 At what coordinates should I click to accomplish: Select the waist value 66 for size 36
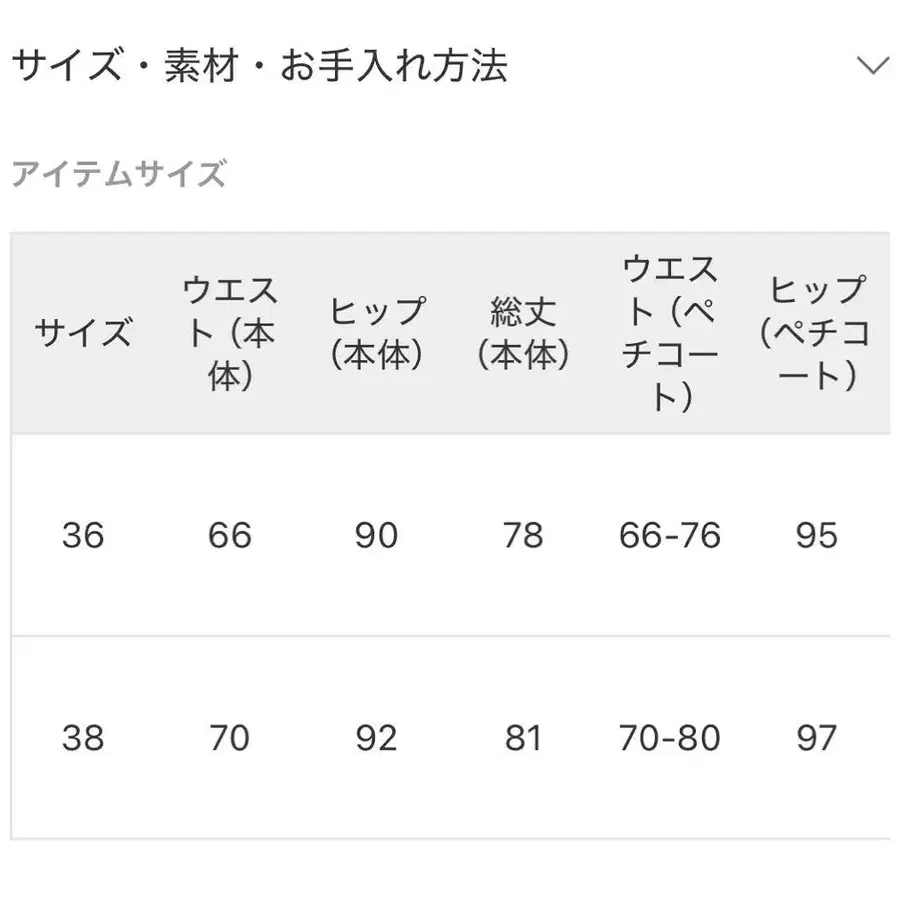click(230, 536)
